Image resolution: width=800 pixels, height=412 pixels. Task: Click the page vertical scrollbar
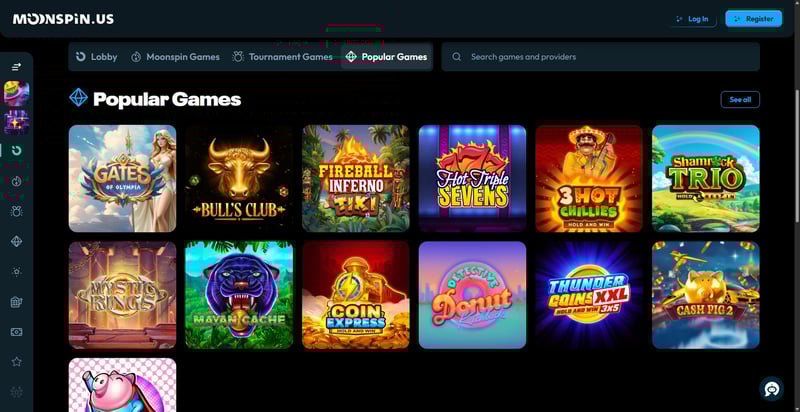(796, 156)
